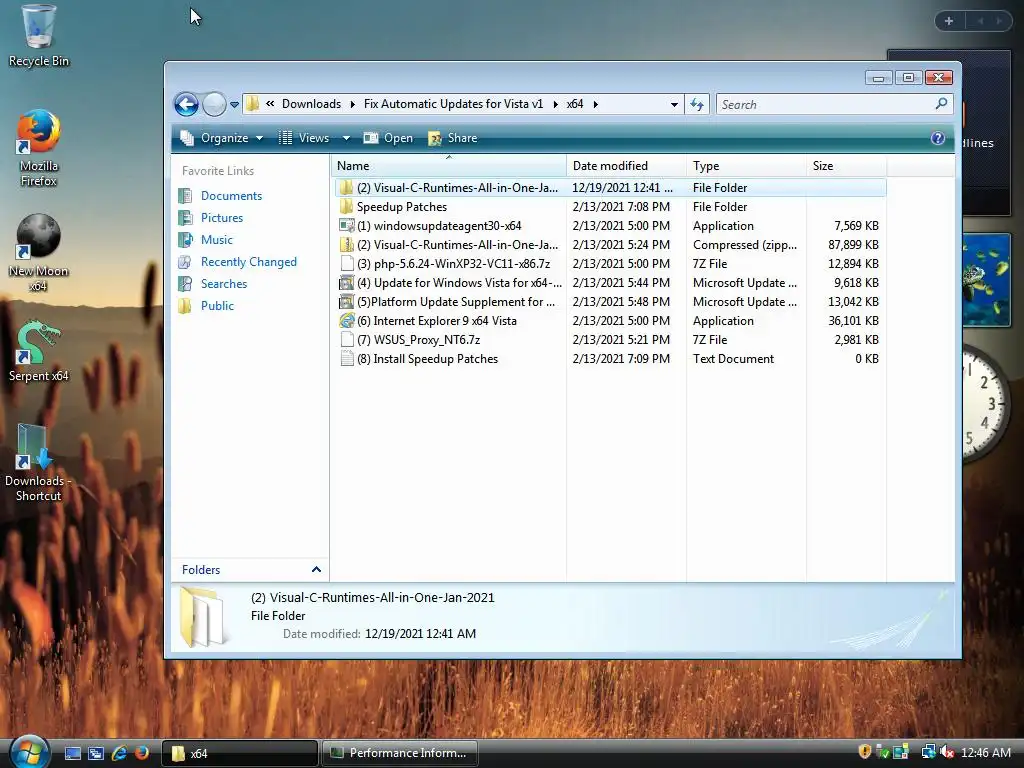This screenshot has width=1024, height=768.
Task: Click the muted volume tray icon
Action: pos(948,752)
